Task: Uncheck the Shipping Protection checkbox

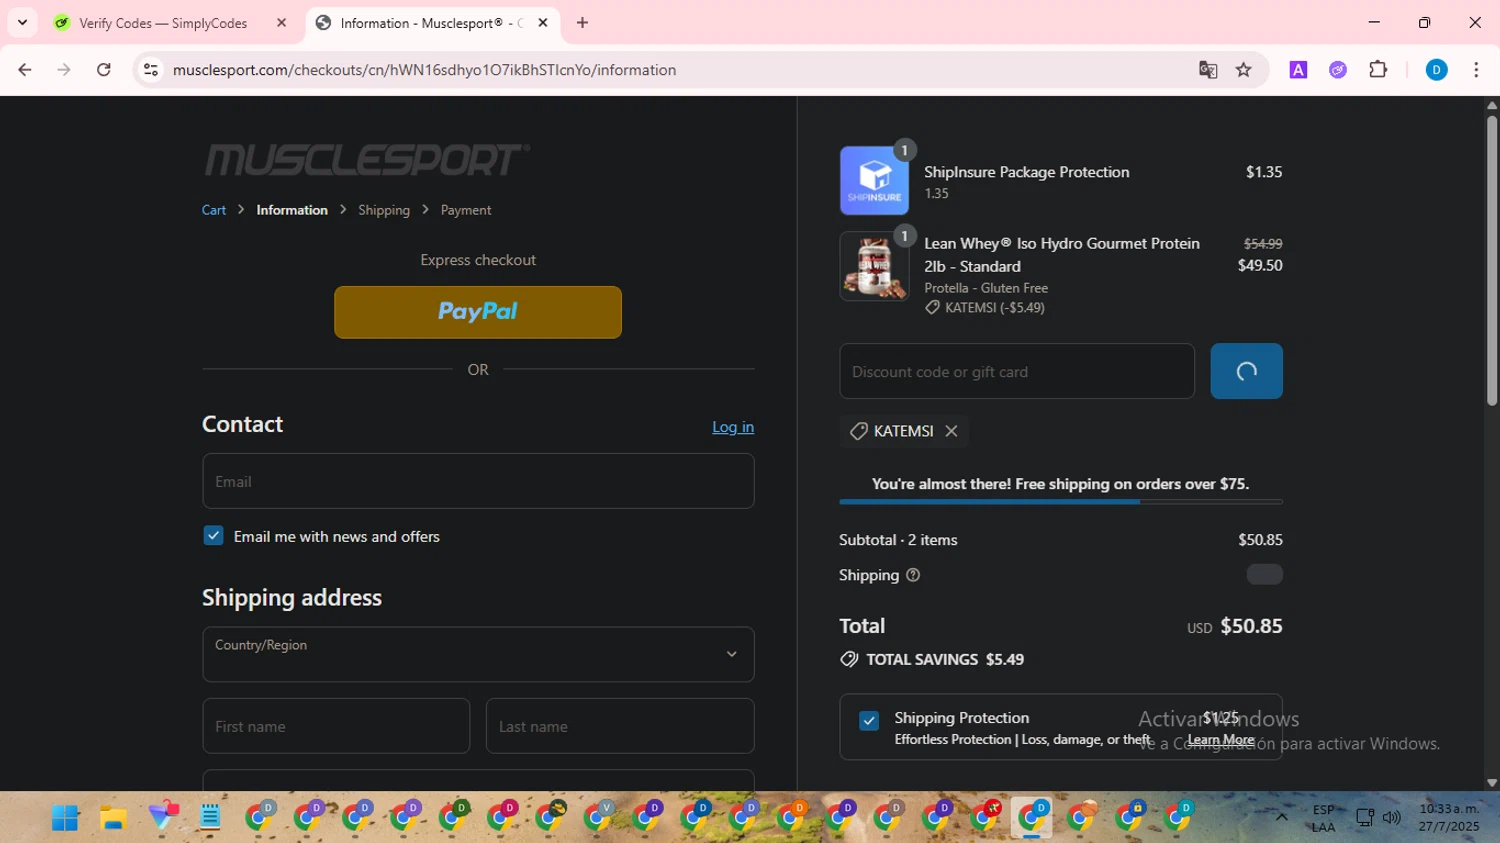Action: 869,720
